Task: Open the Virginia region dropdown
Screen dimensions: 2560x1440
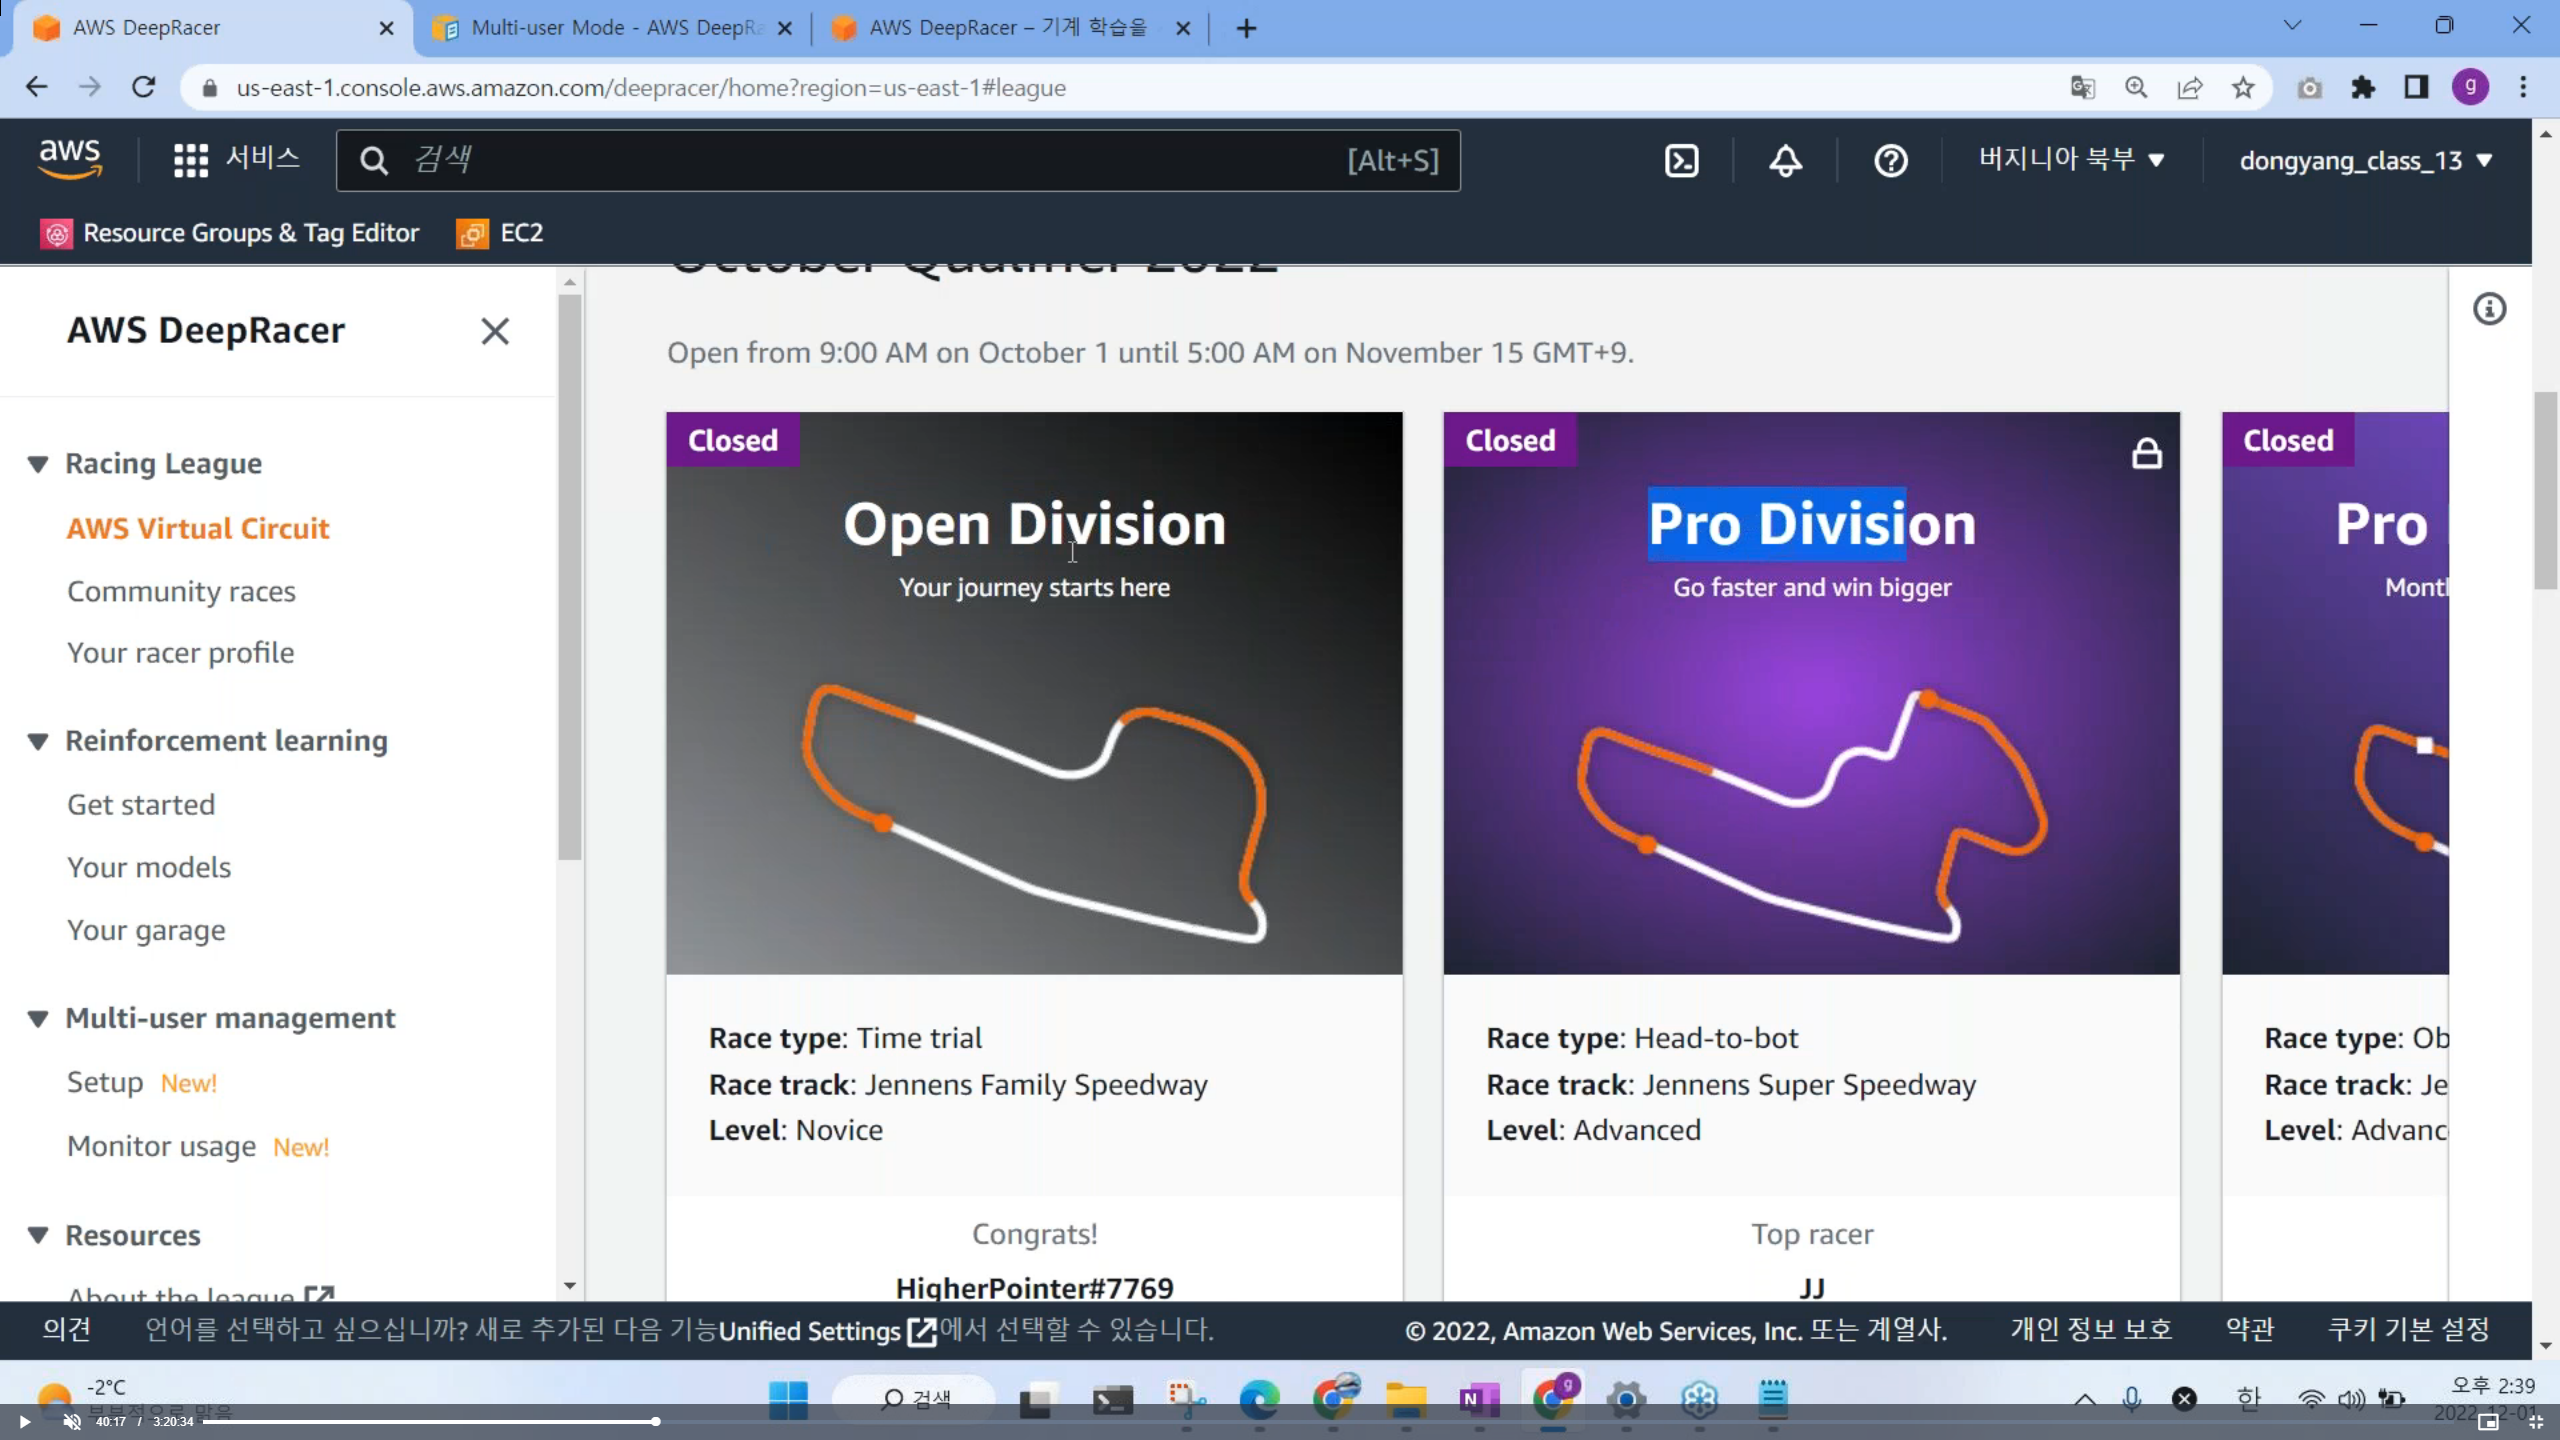Action: (2070, 160)
